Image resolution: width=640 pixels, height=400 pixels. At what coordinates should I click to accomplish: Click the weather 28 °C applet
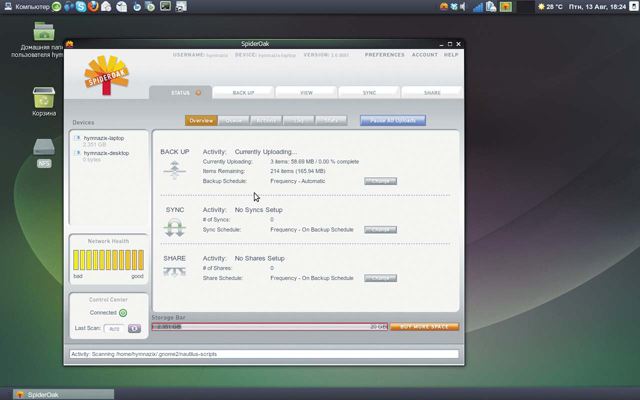(x=550, y=7)
